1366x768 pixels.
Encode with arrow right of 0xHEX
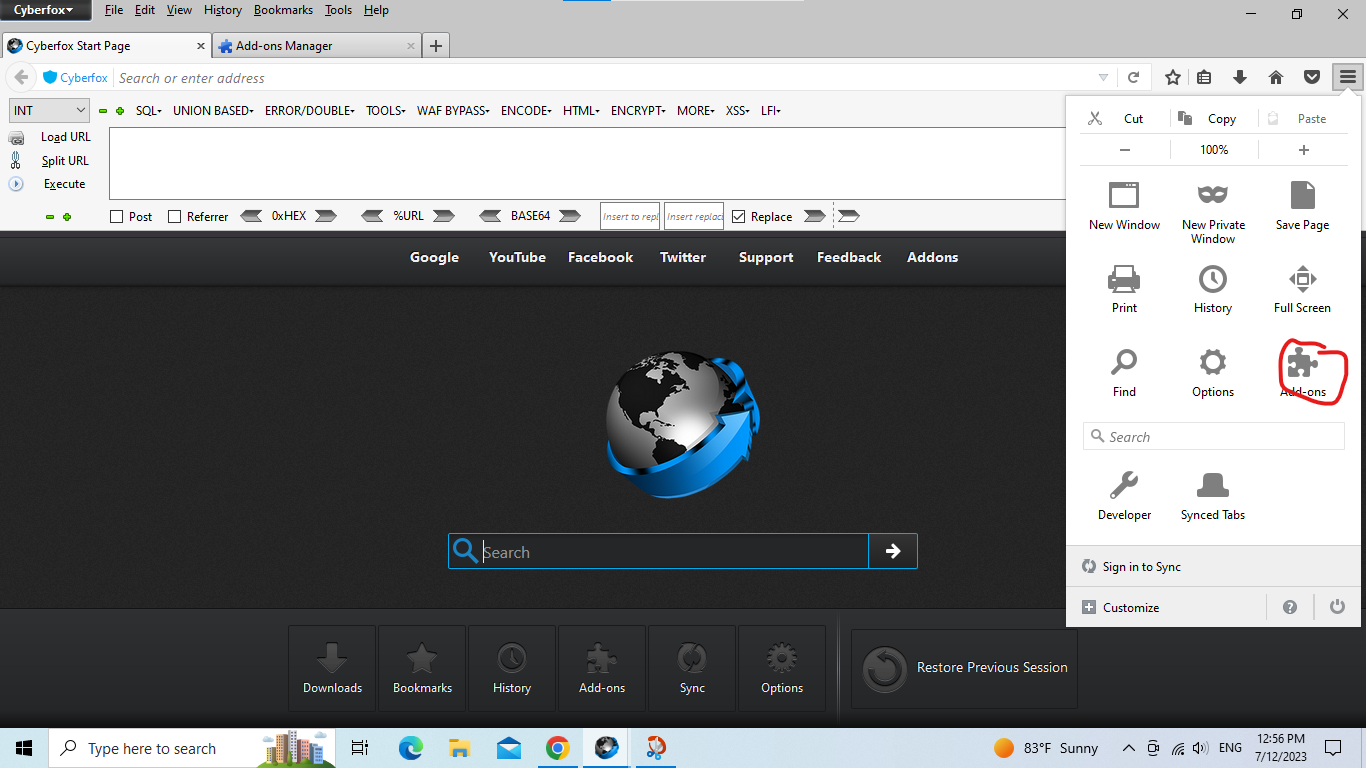click(x=325, y=216)
